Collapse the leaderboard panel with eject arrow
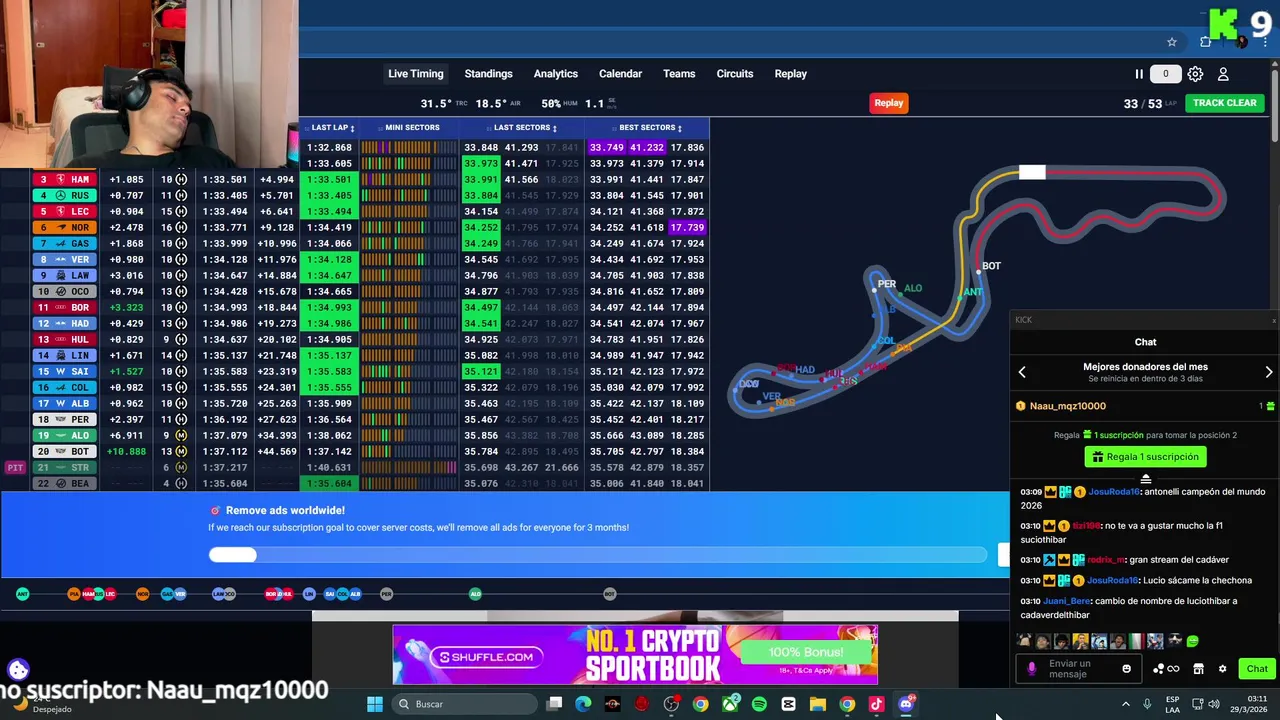The image size is (1280, 720). tap(1146, 479)
